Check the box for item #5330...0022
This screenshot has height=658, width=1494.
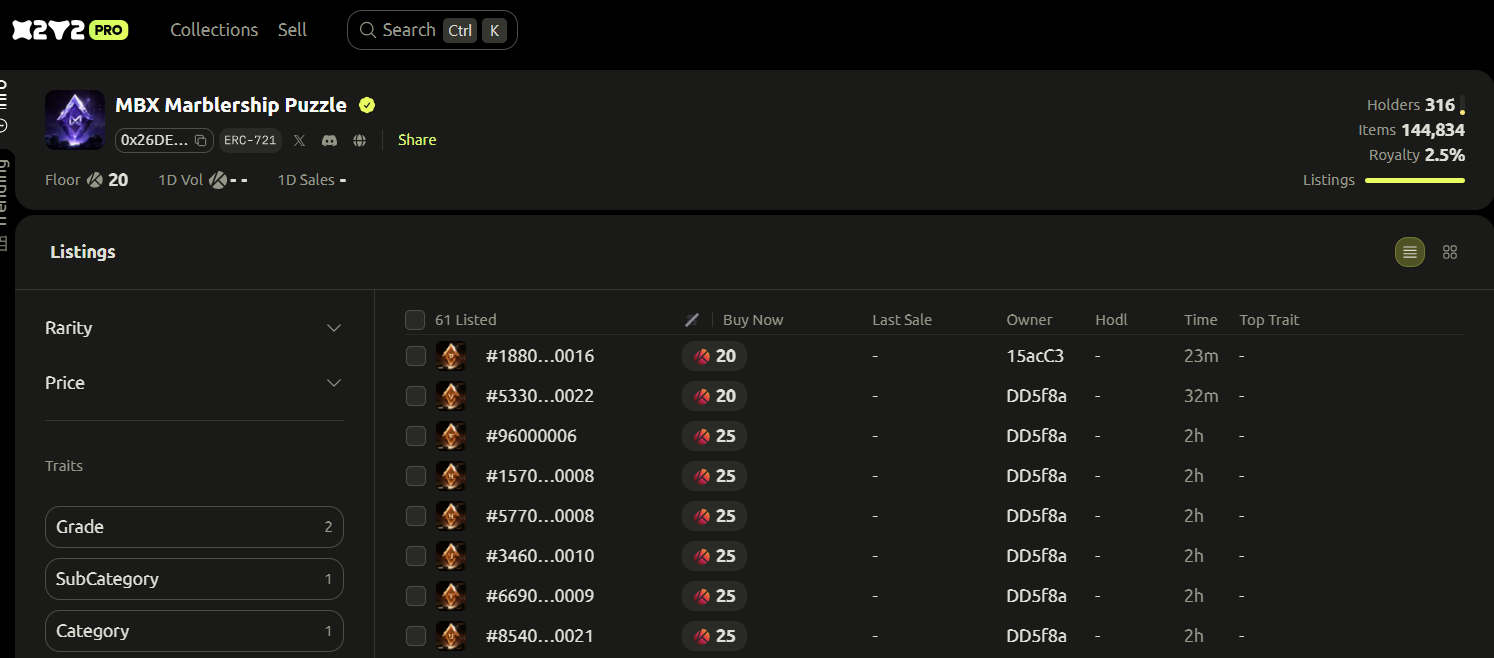pyautogui.click(x=416, y=396)
